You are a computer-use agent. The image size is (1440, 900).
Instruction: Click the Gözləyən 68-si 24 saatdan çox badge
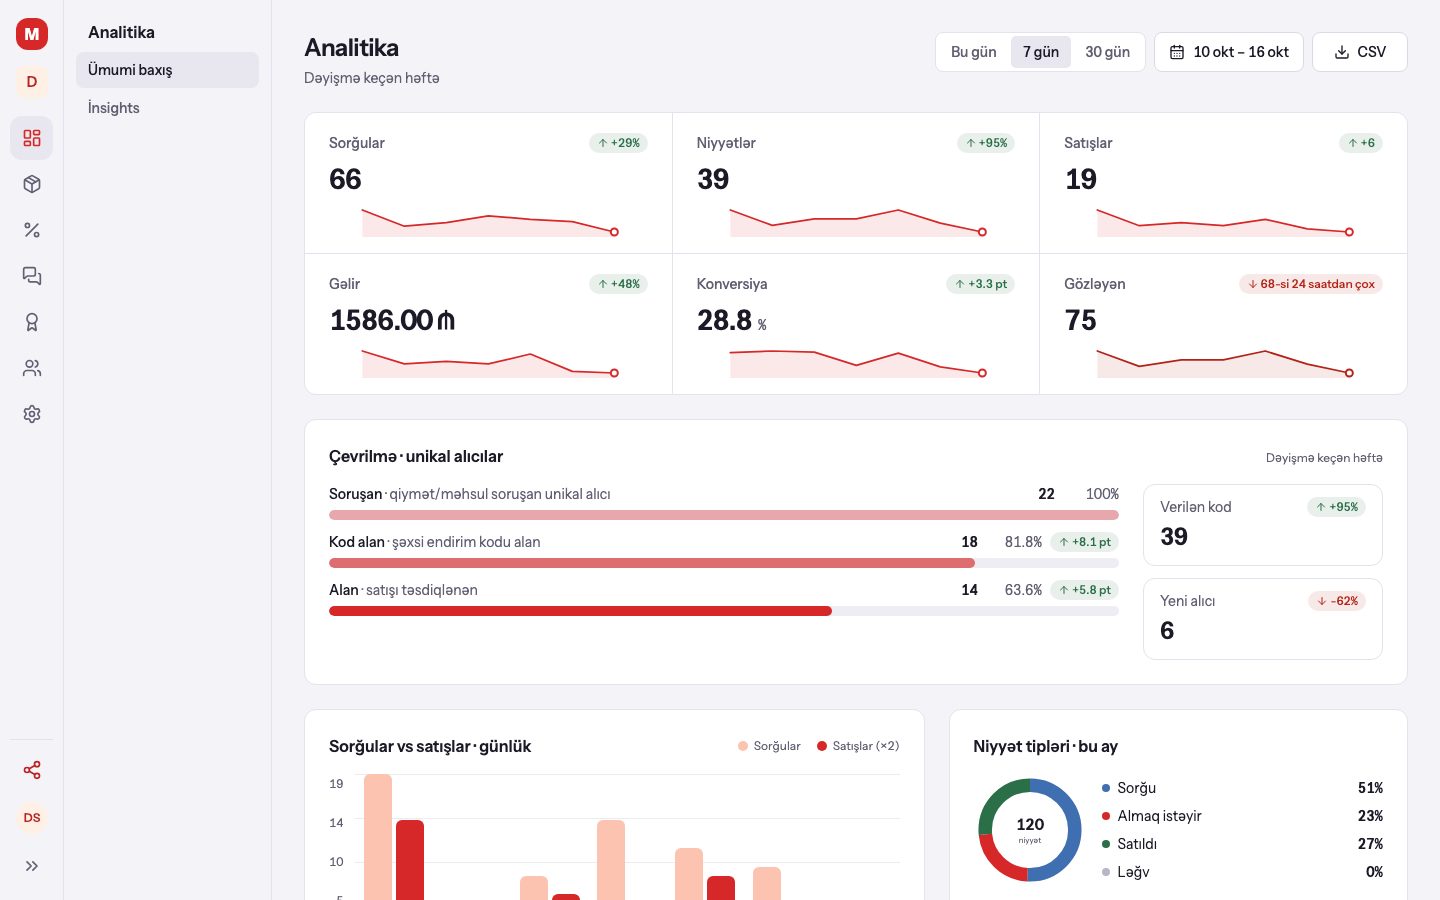pos(1311,284)
